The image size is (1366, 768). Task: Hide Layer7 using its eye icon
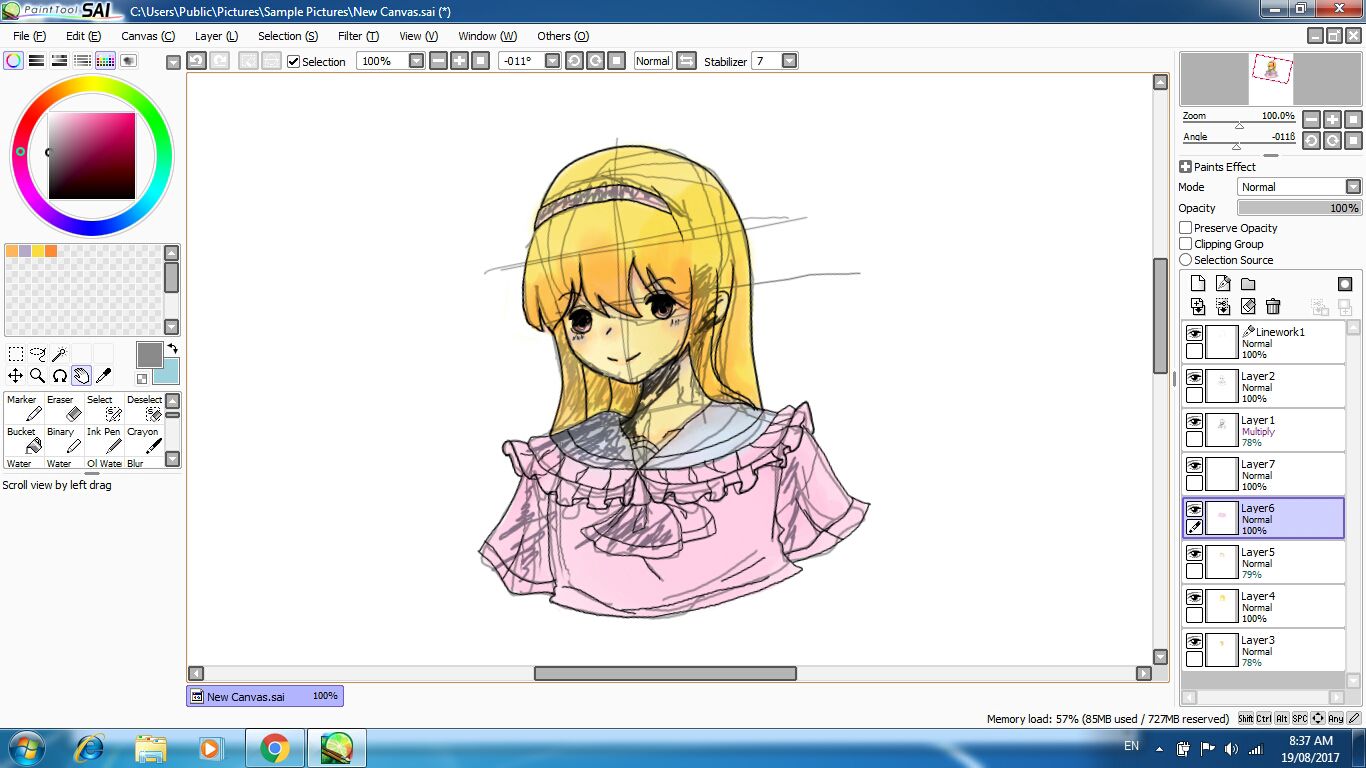pyautogui.click(x=1194, y=465)
